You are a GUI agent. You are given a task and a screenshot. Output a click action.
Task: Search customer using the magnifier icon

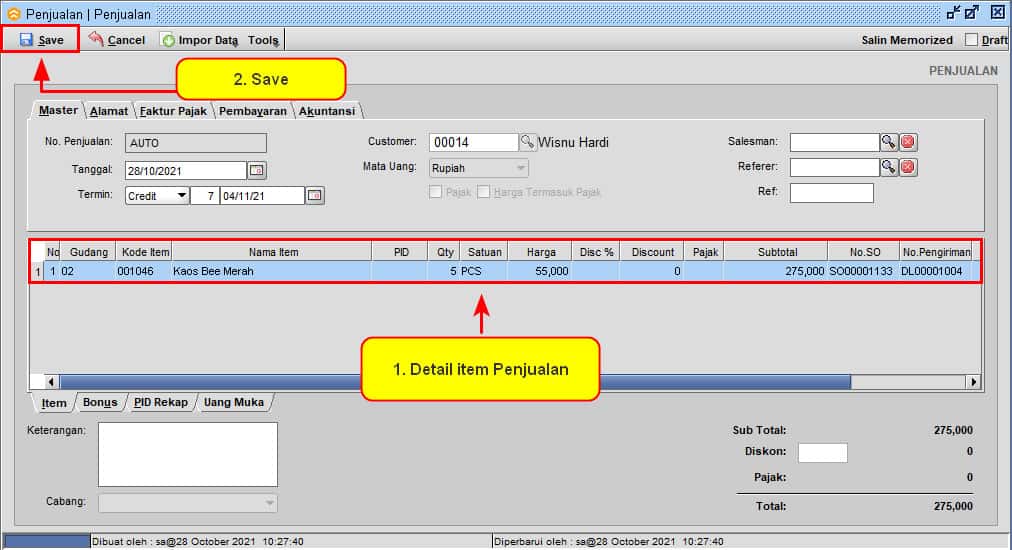(528, 142)
